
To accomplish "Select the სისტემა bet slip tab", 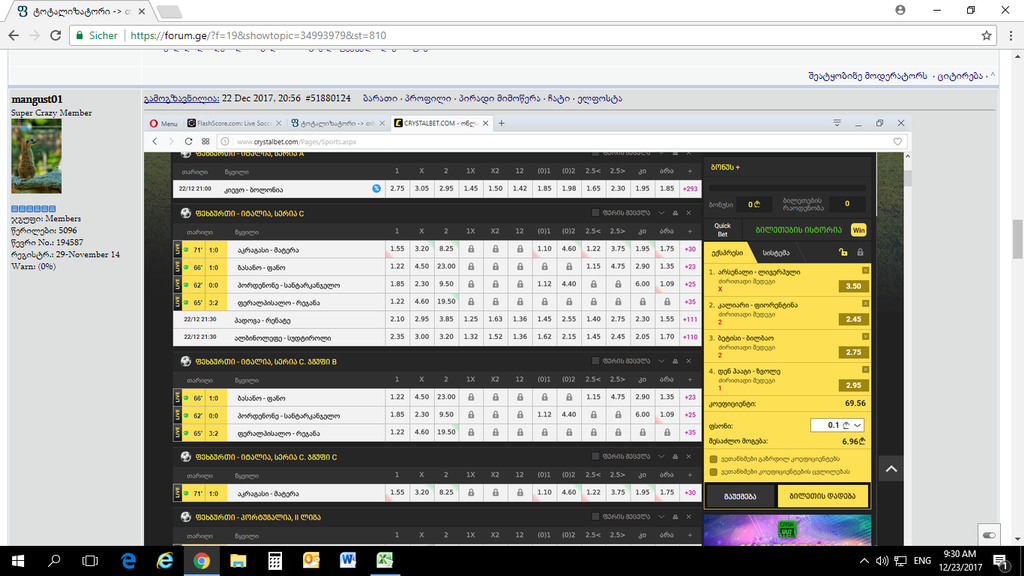I will click(776, 253).
